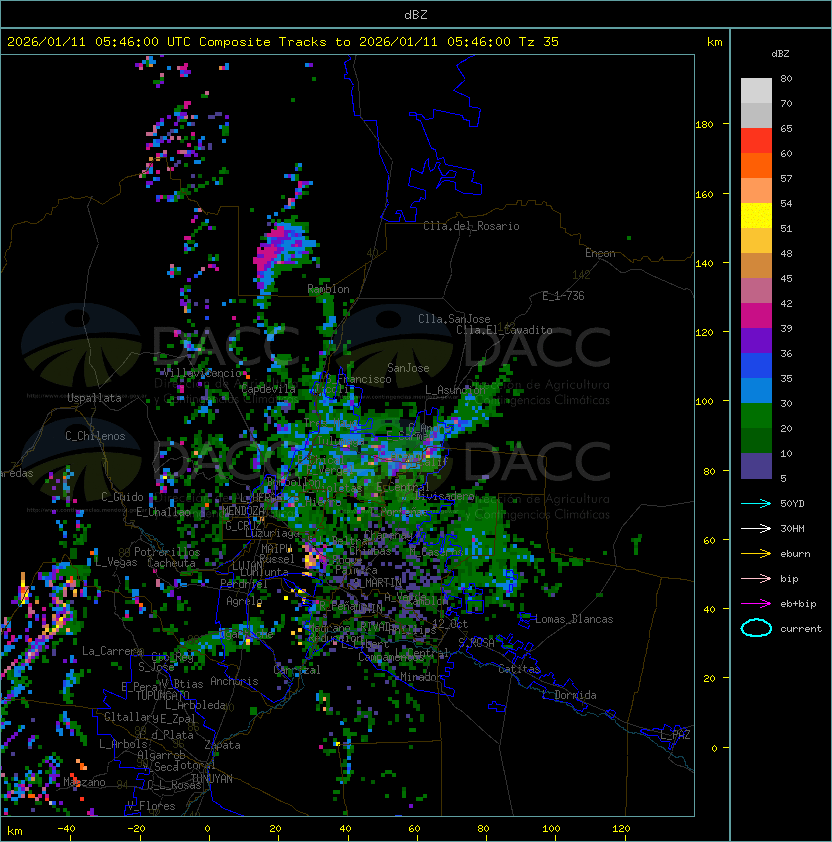Click the 'Villavicencio' map label
This screenshot has width=832, height=842.
pyautogui.click(x=202, y=373)
